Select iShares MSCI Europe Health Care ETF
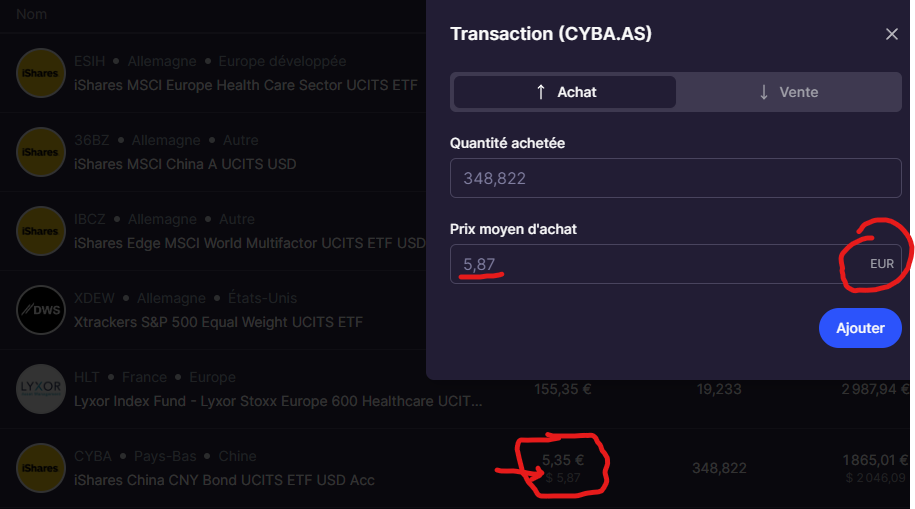 coord(245,85)
